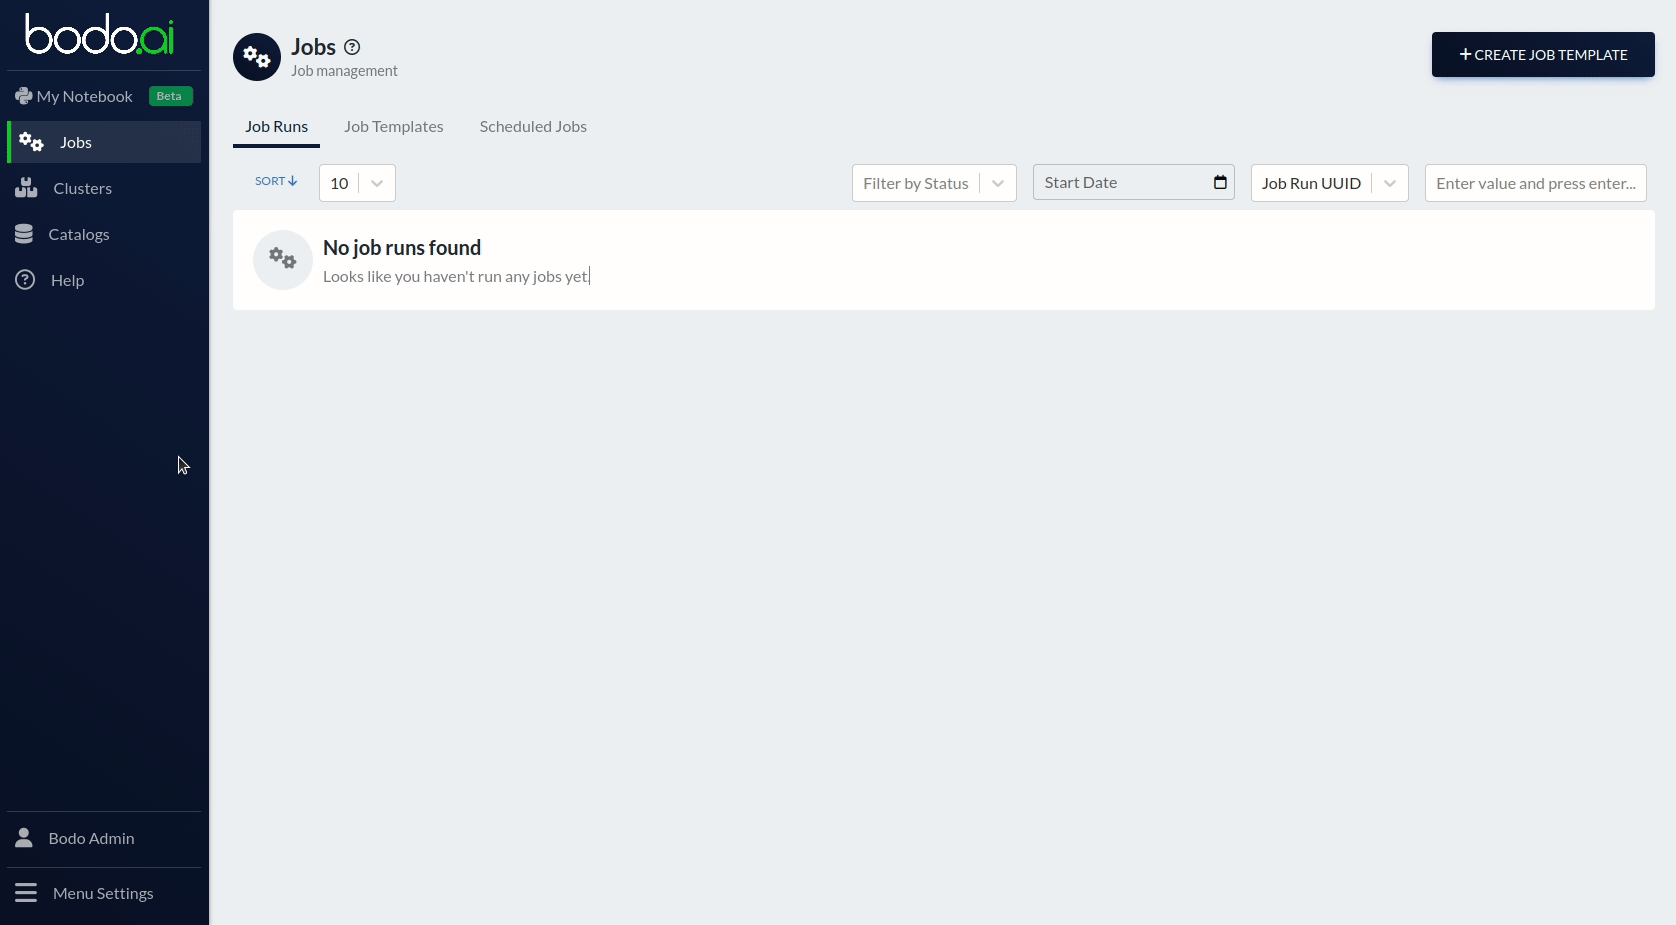
Task: Click the calendar icon in Start Date
Action: click(1220, 182)
